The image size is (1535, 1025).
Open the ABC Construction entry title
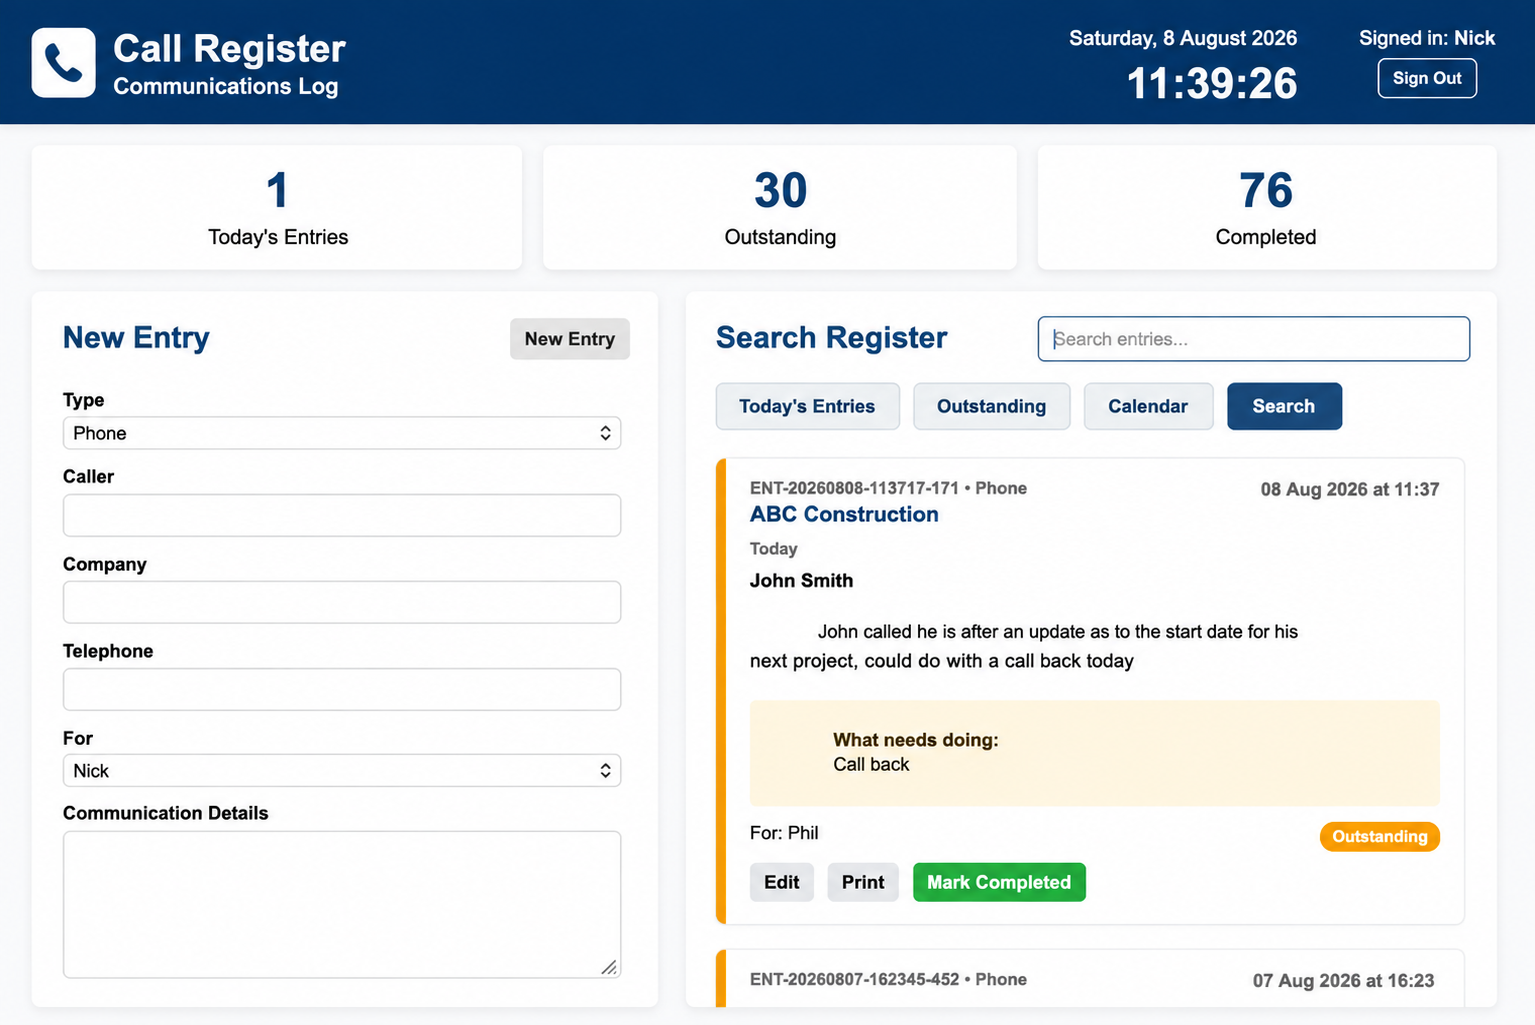(x=844, y=514)
